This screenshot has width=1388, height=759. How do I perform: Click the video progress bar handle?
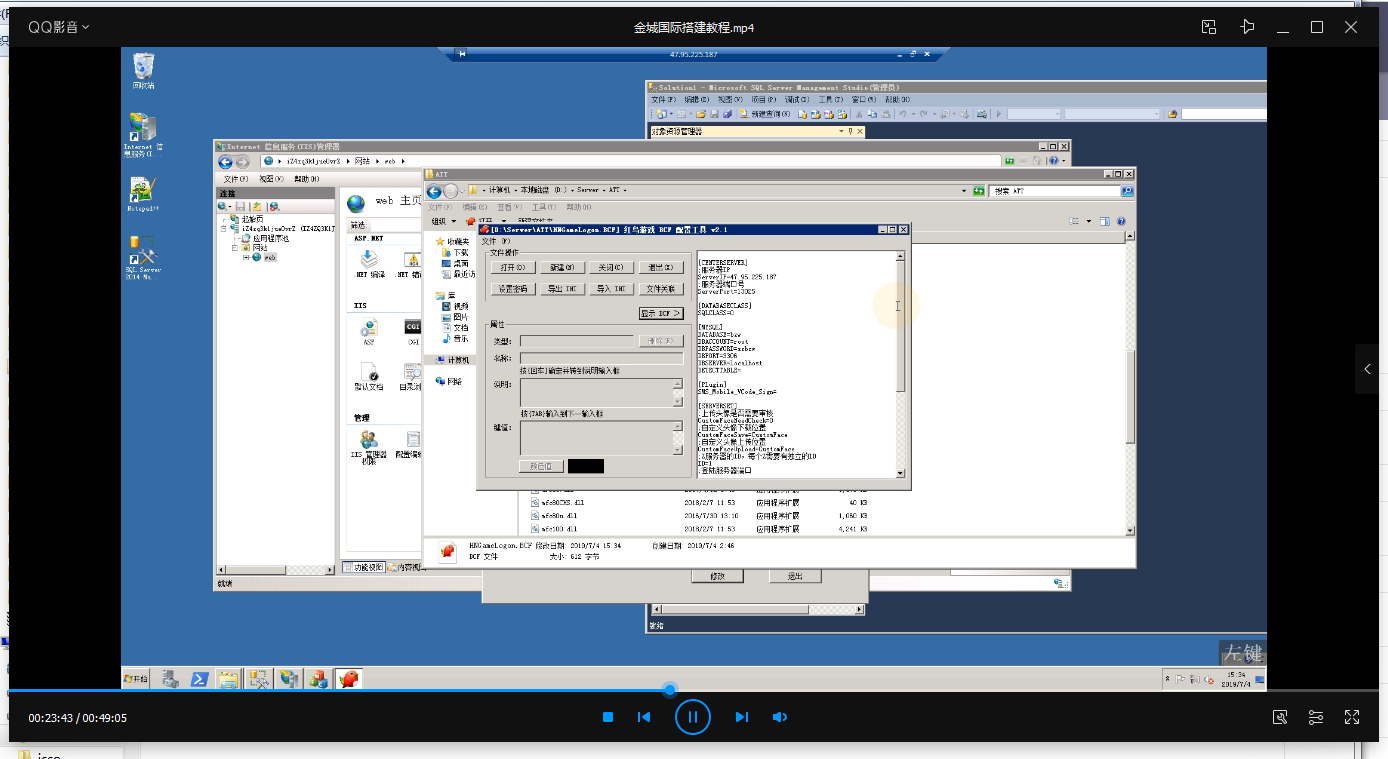tap(670, 690)
